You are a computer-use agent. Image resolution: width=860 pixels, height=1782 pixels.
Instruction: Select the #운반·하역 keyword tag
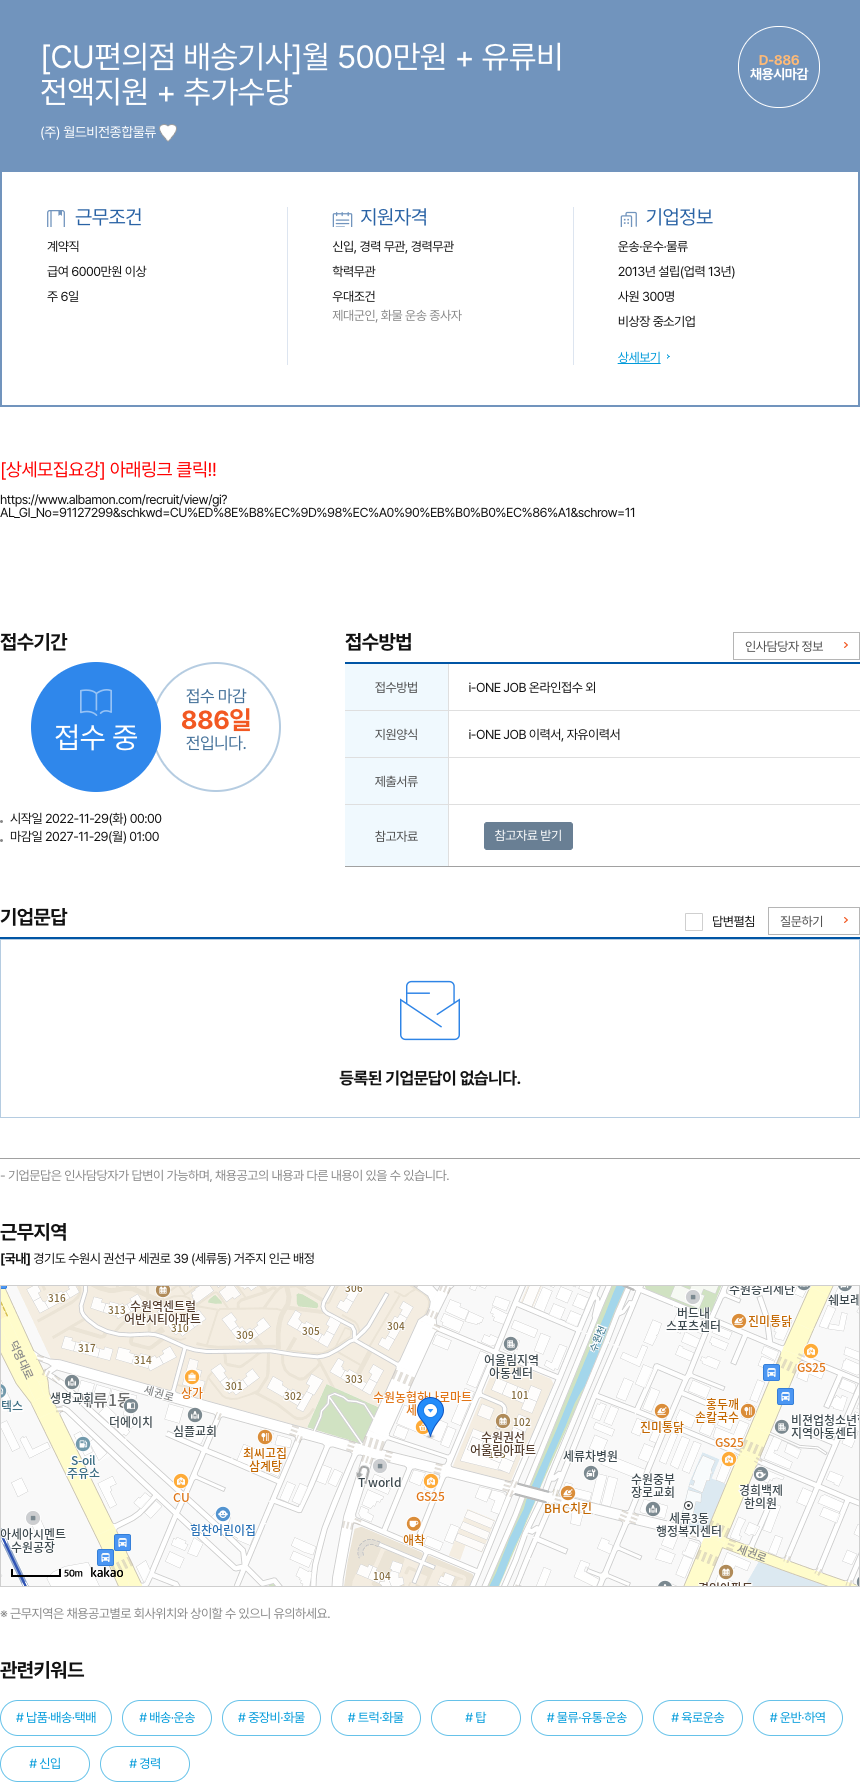pyautogui.click(x=798, y=1718)
